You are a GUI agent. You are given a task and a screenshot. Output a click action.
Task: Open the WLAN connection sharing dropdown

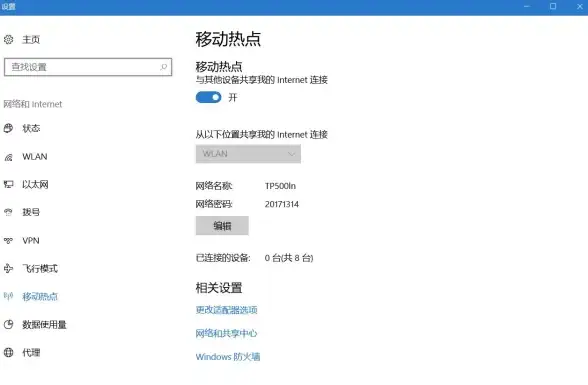coord(248,154)
